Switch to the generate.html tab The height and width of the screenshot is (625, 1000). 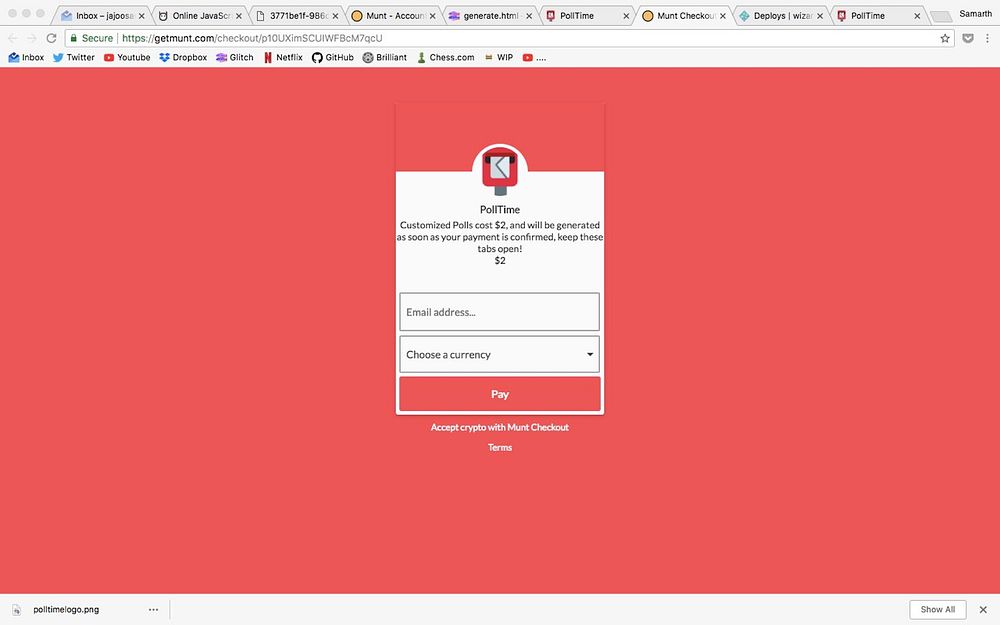point(491,16)
